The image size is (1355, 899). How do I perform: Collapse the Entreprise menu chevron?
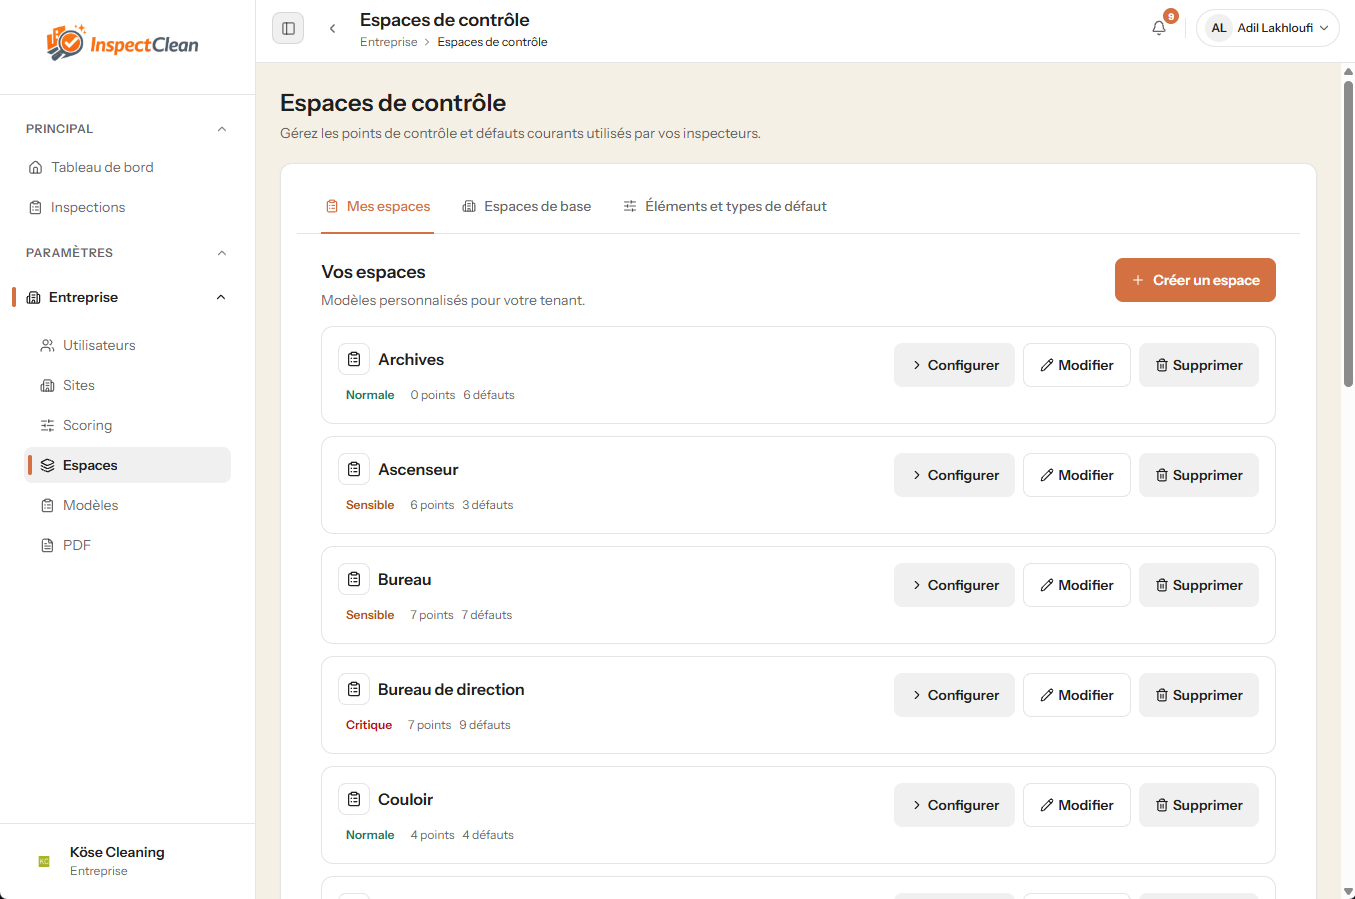click(x=221, y=297)
